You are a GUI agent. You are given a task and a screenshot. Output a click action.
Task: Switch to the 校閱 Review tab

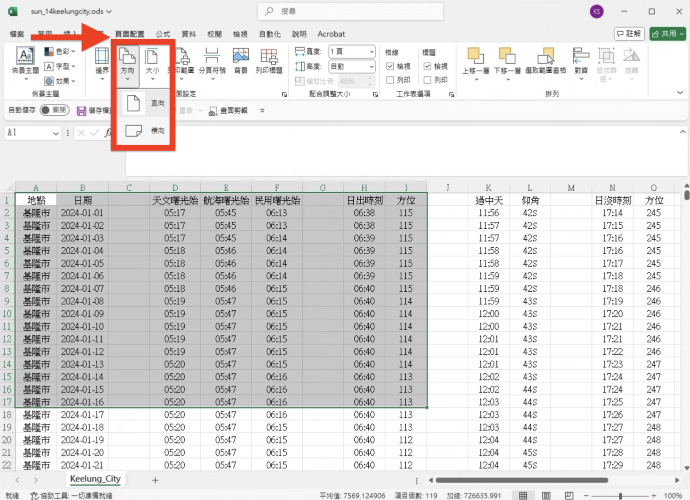click(x=215, y=34)
